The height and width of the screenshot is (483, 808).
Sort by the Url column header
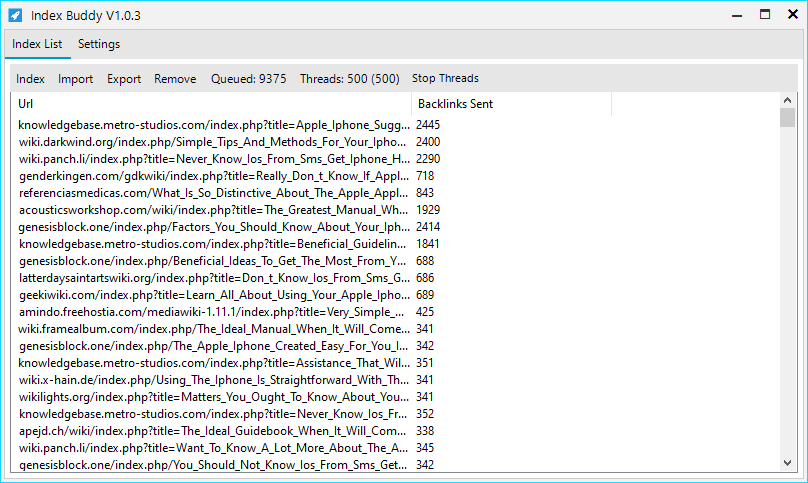pos(210,104)
